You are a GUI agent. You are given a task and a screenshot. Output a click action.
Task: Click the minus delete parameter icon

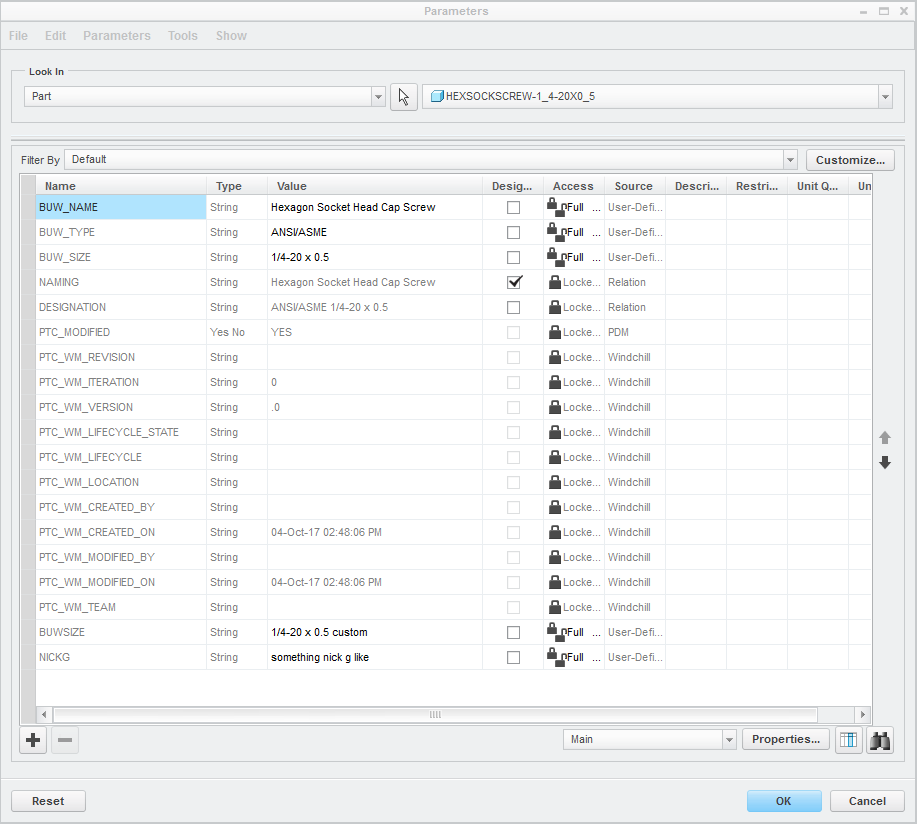65,740
